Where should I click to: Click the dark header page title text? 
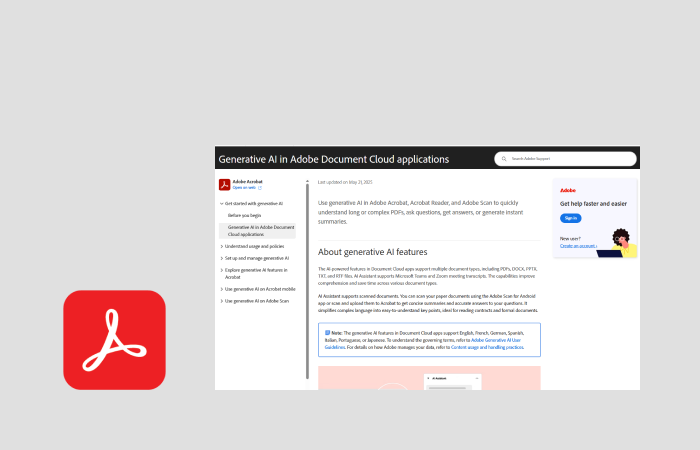coord(333,159)
